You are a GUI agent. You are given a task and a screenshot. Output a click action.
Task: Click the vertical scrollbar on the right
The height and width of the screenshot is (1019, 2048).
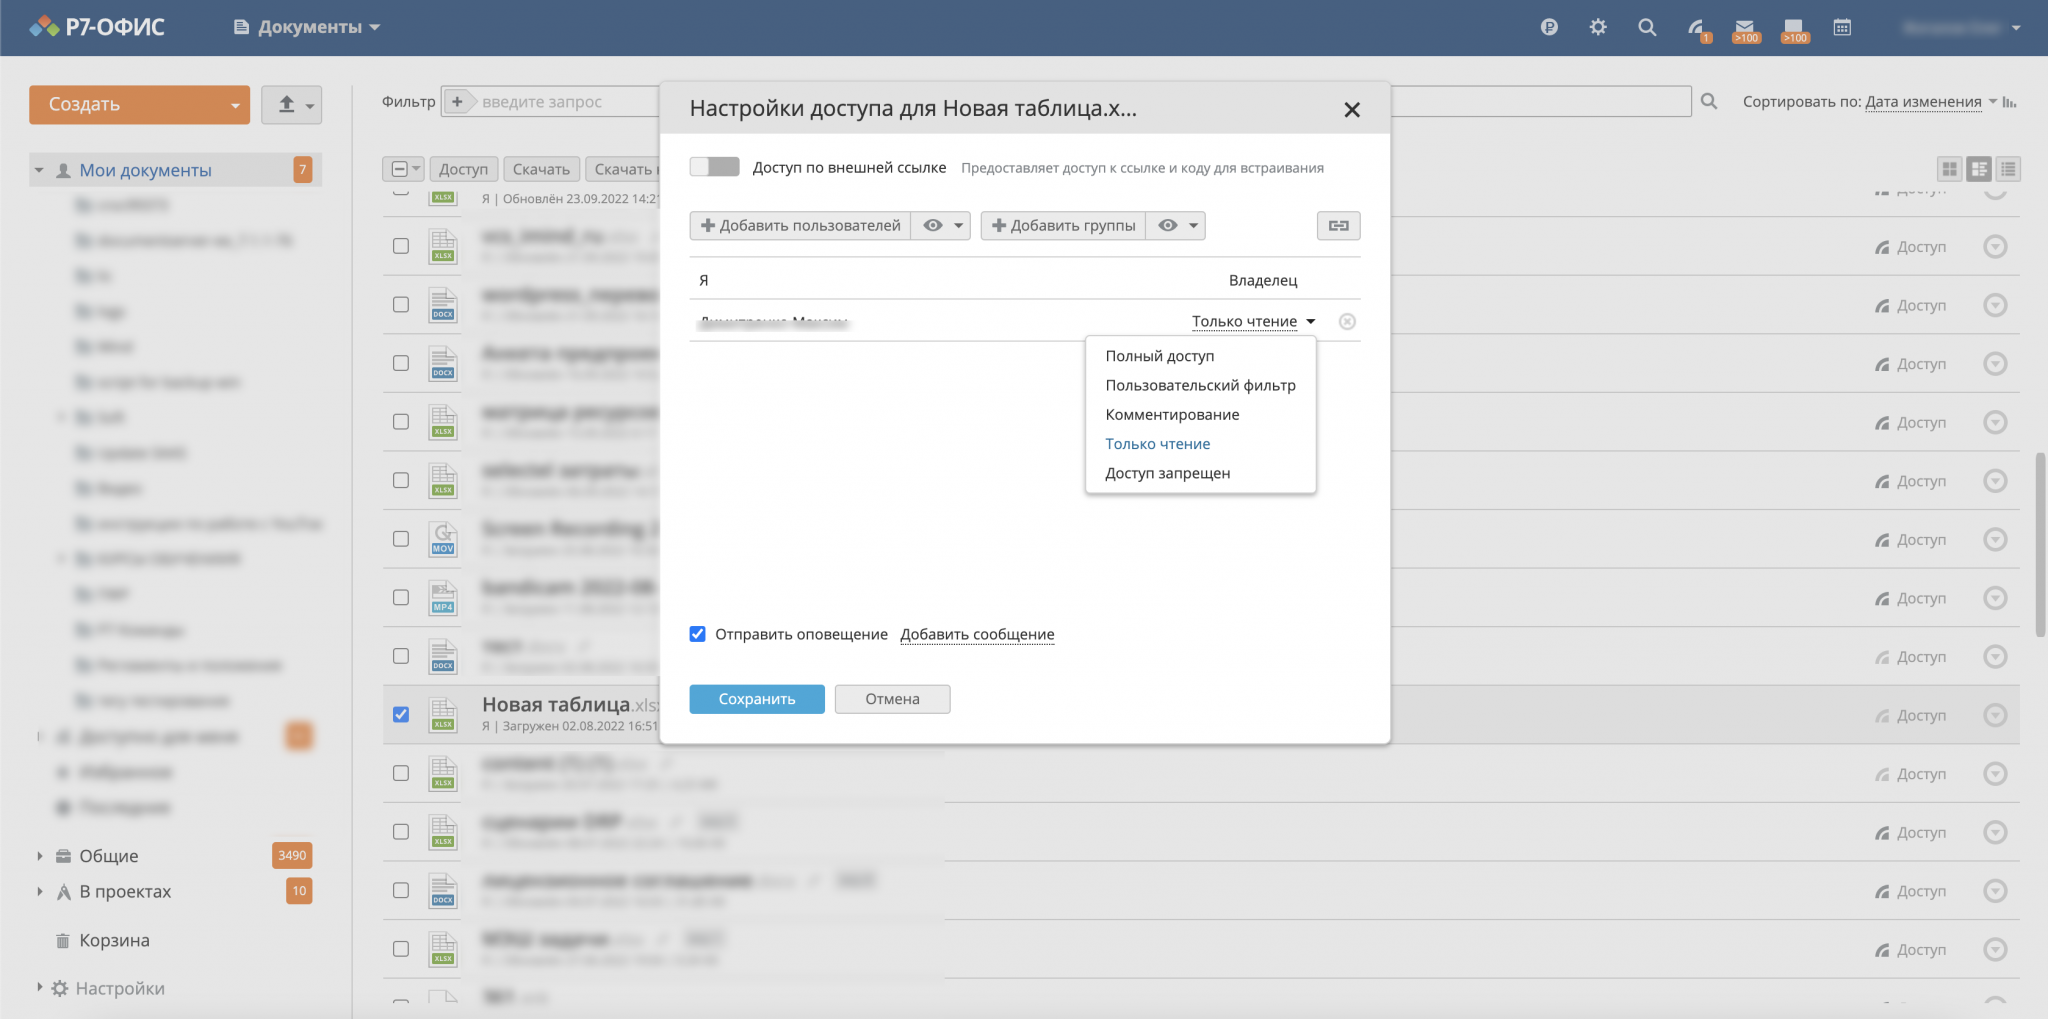[x=2040, y=545]
